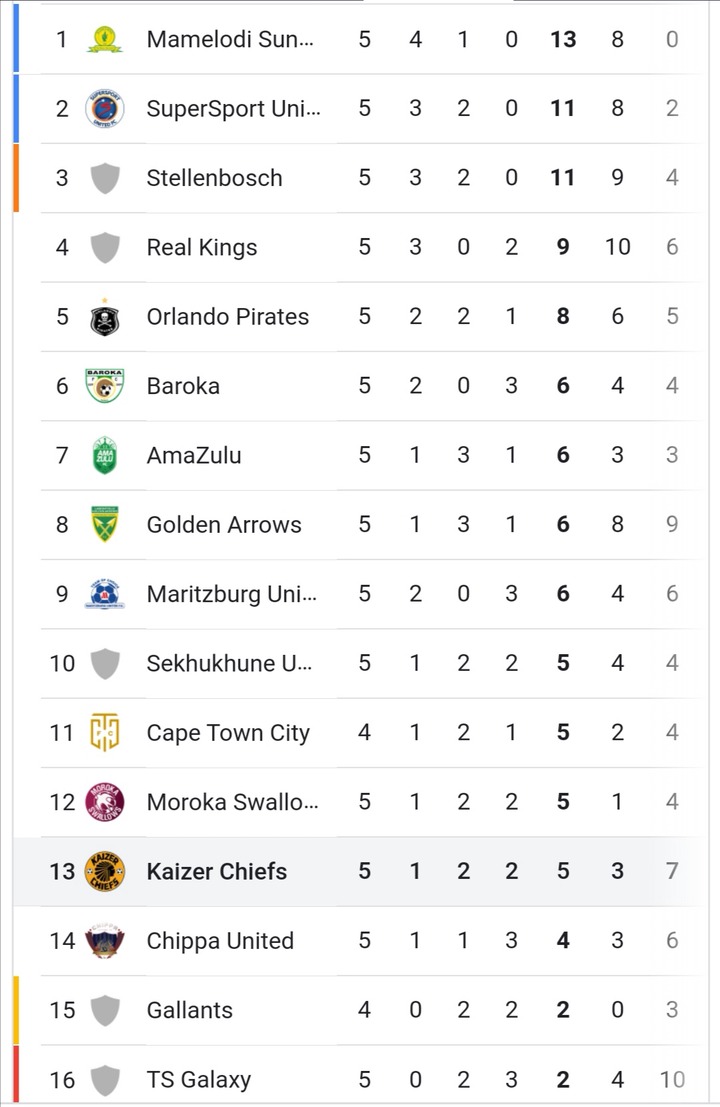
Task: Click the Chippa United crest
Action: pyautogui.click(x=104, y=940)
